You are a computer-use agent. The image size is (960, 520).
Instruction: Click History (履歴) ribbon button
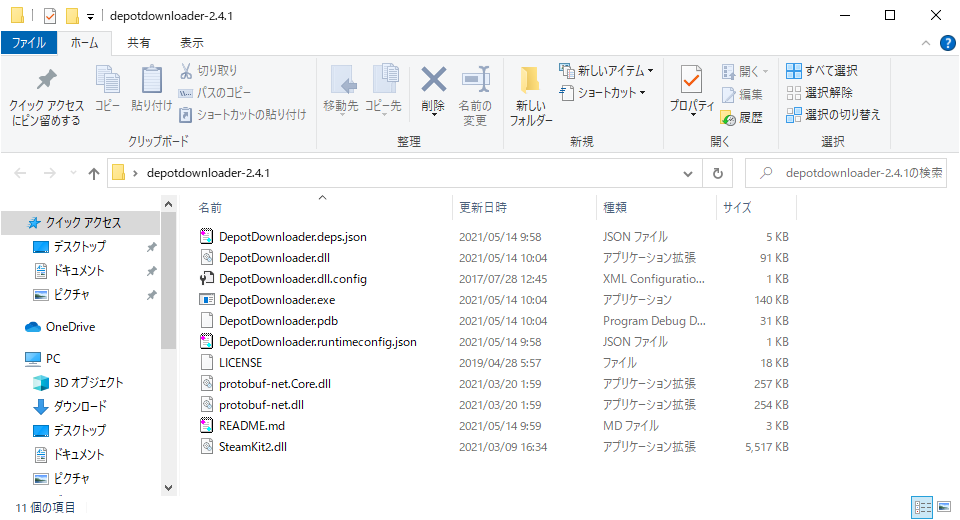tap(742, 117)
